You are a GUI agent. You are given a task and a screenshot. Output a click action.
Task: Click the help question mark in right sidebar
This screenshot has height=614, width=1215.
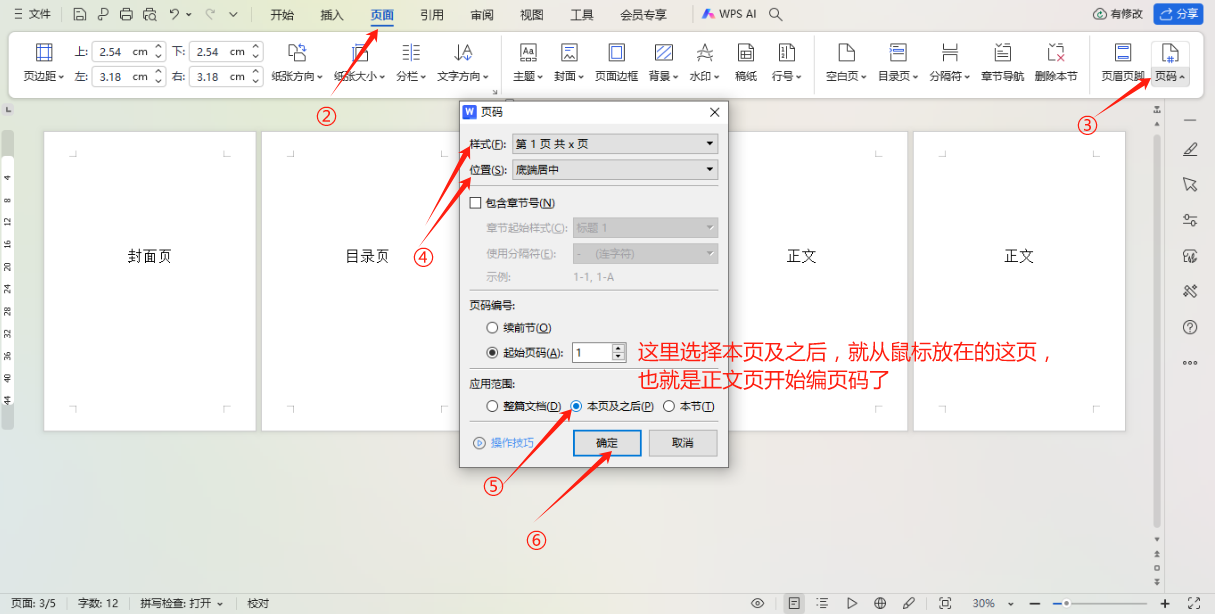click(1190, 327)
